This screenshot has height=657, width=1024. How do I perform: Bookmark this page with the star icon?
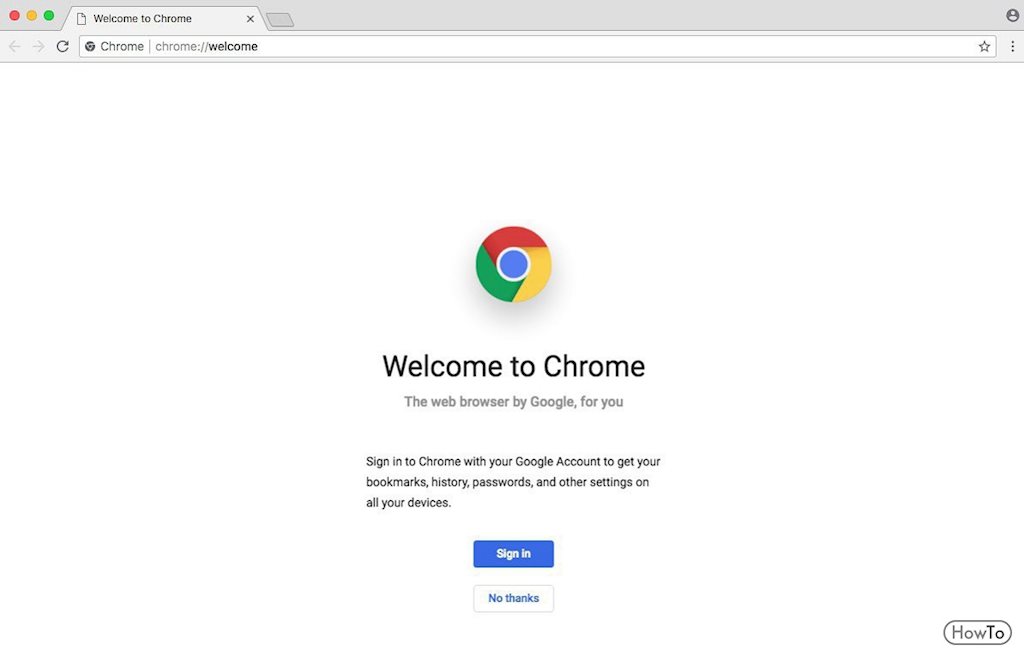tap(984, 46)
